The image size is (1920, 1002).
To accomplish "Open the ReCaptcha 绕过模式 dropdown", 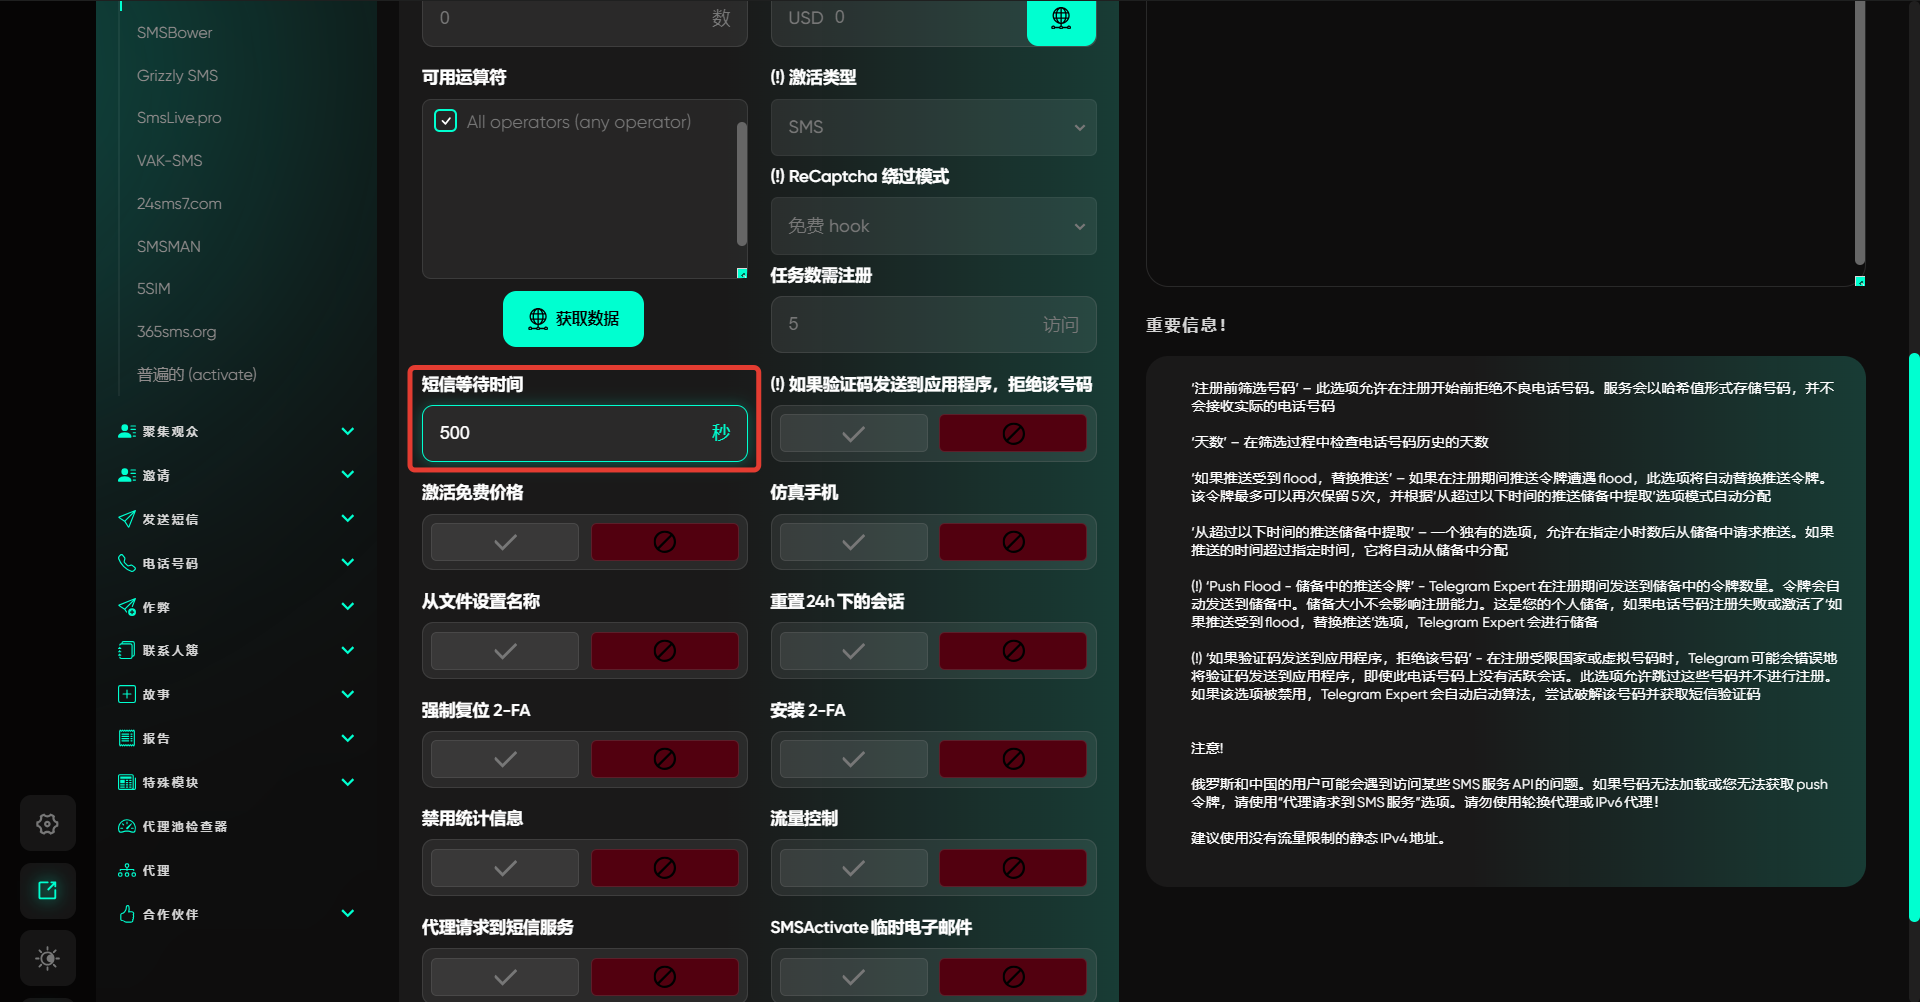I will point(933,226).
